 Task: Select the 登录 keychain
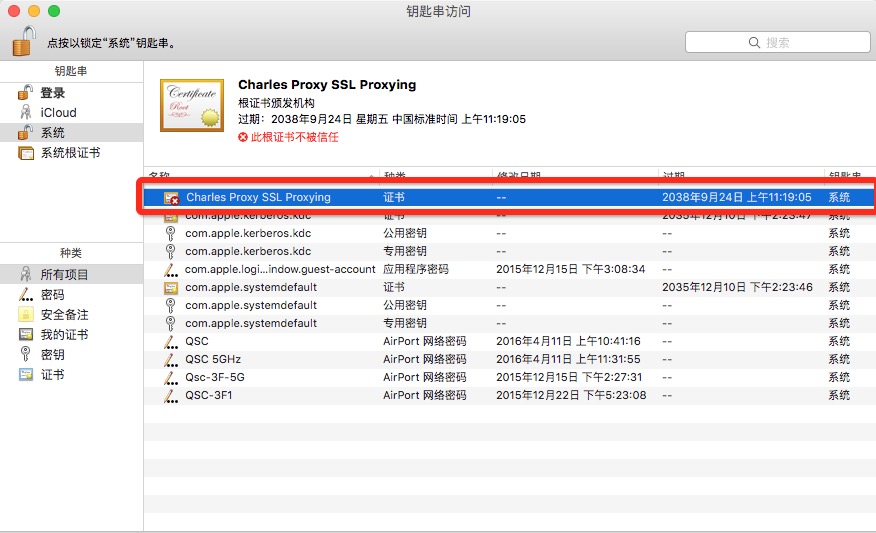click(72, 93)
